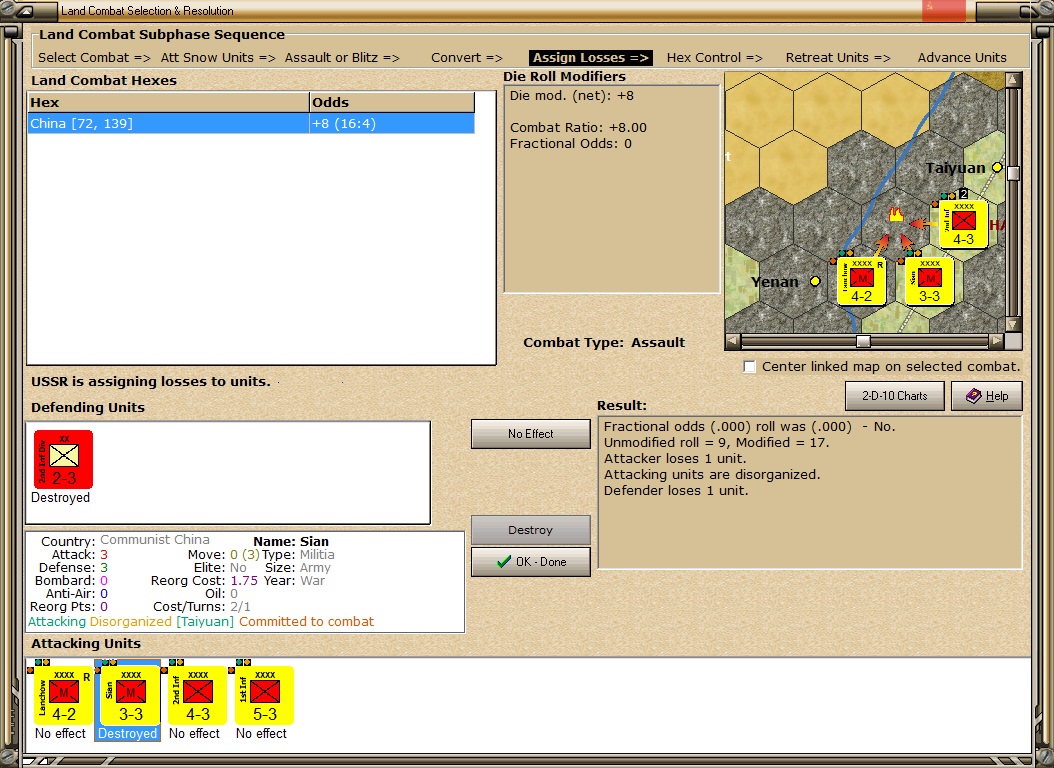
Task: Click the 'Committed to combat' status text
Action: tap(307, 622)
